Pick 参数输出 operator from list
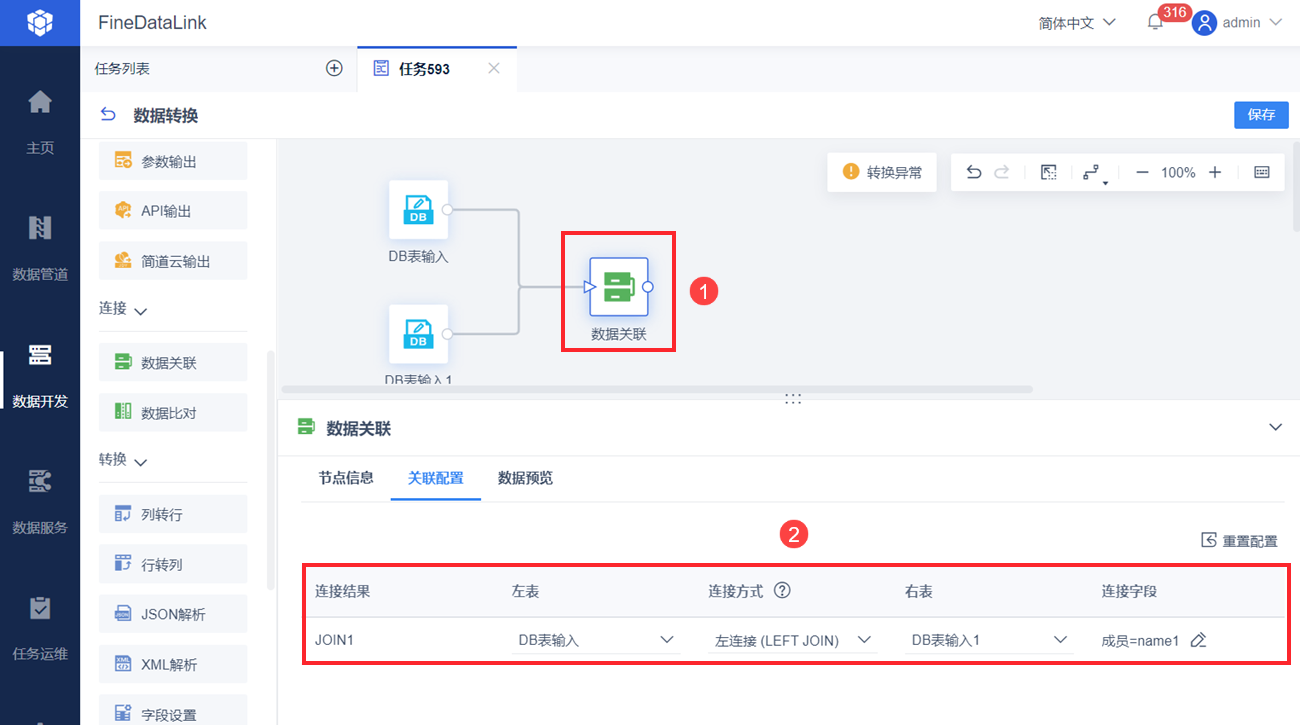The height and width of the screenshot is (725, 1300). coord(173,161)
